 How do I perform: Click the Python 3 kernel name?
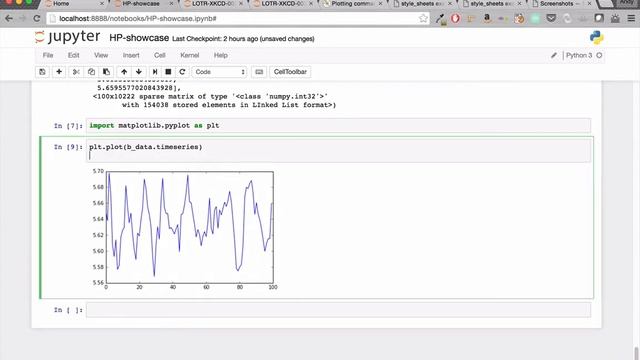coord(579,55)
